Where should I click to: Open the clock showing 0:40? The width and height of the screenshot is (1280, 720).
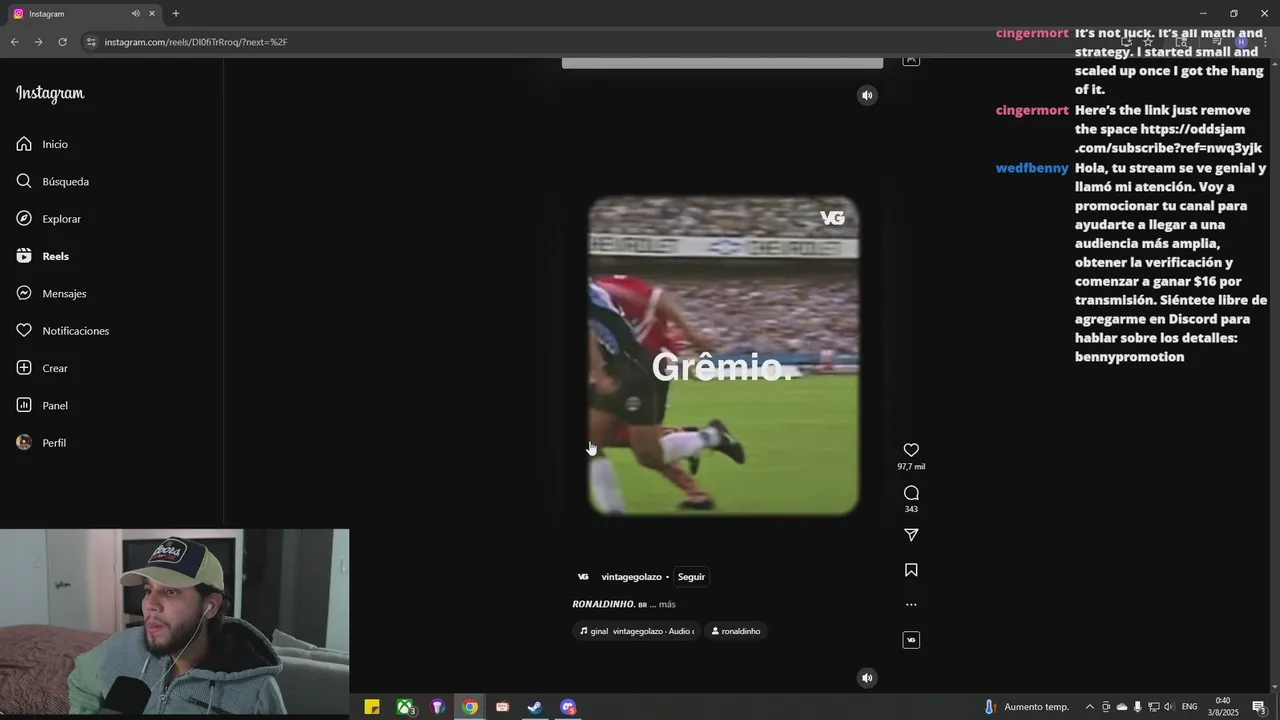click(x=1223, y=707)
